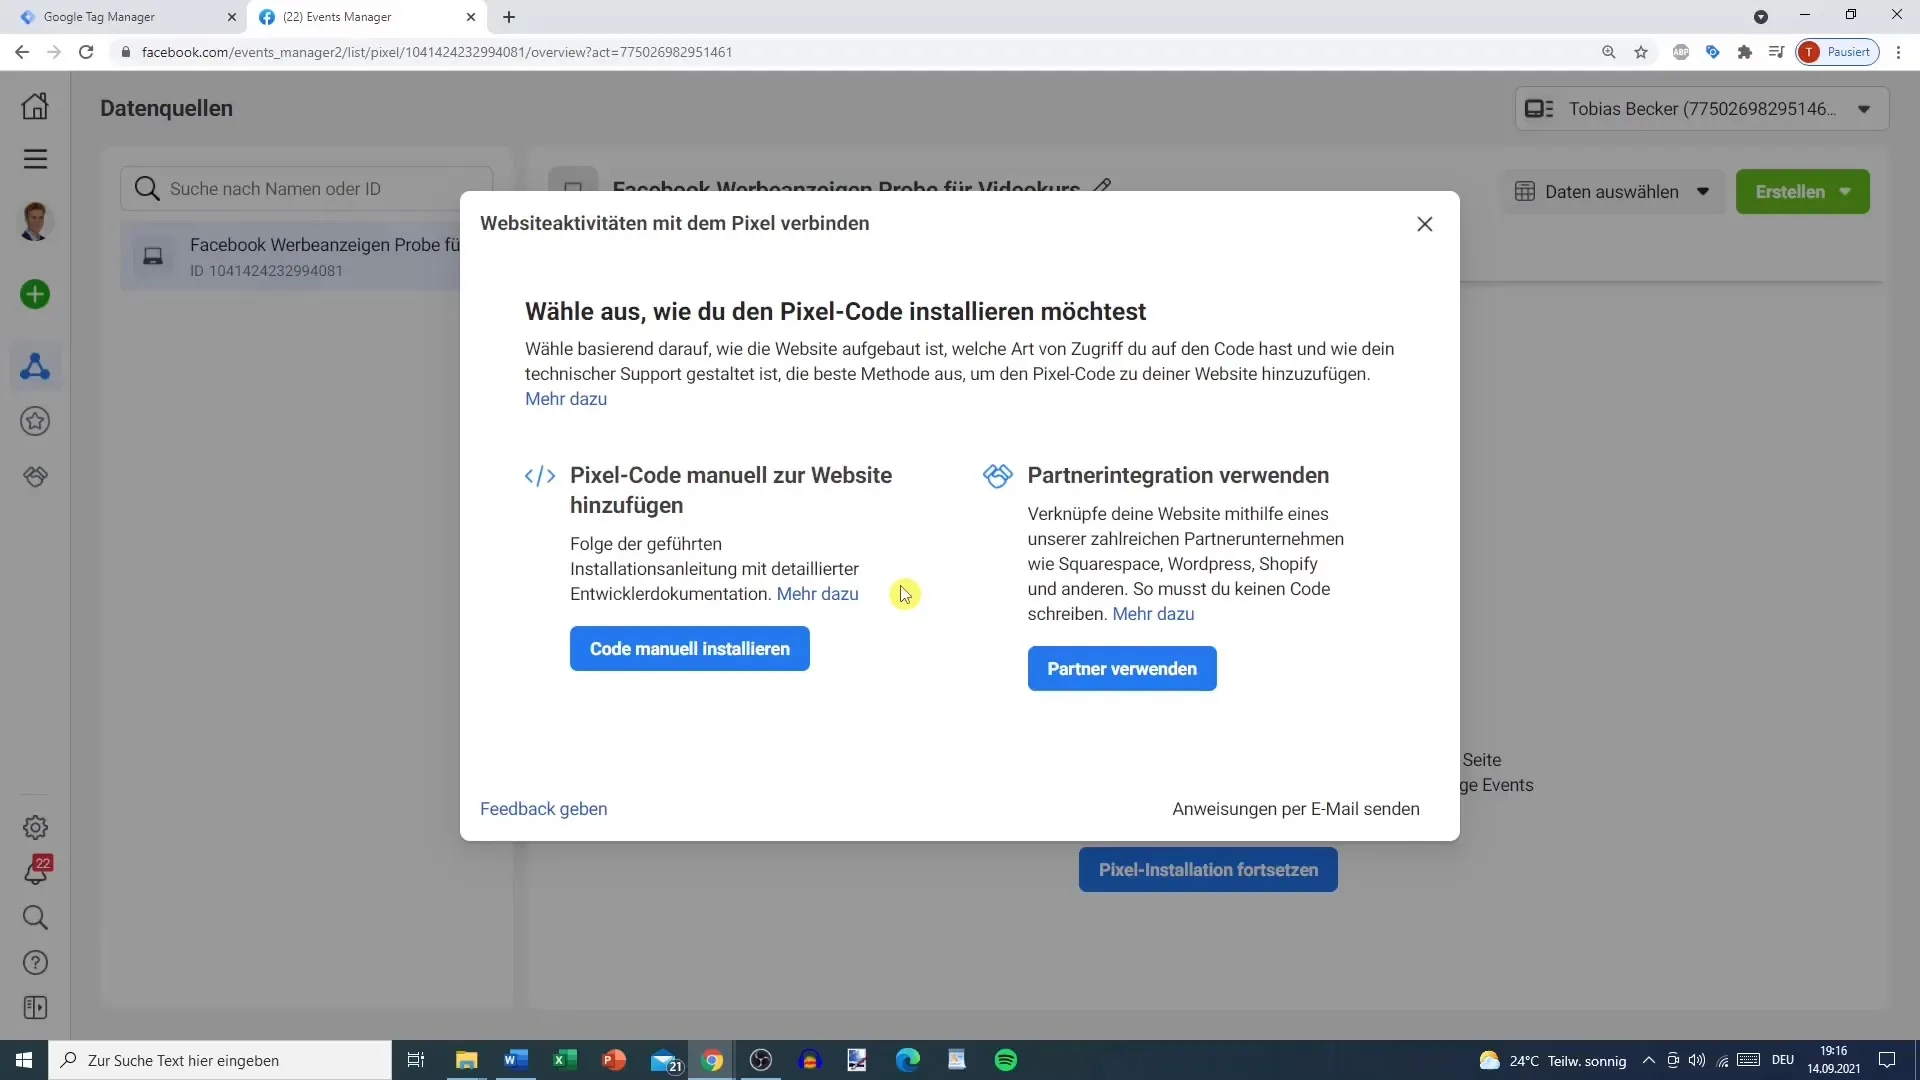This screenshot has height=1080, width=1920.
Task: Click the code brackets icon for manual install
Action: 540,476
